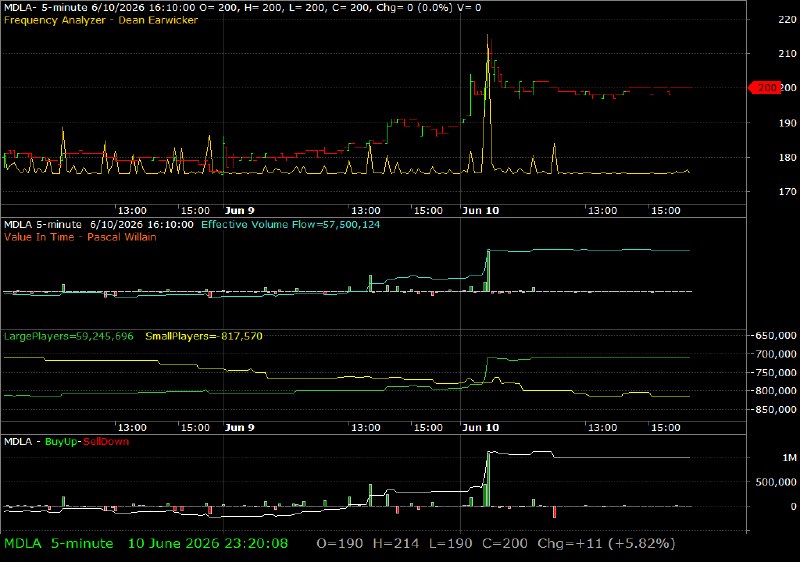This screenshot has width=800, height=562.
Task: Click the MDLA label in the BuyUp panel
Action: 18,442
